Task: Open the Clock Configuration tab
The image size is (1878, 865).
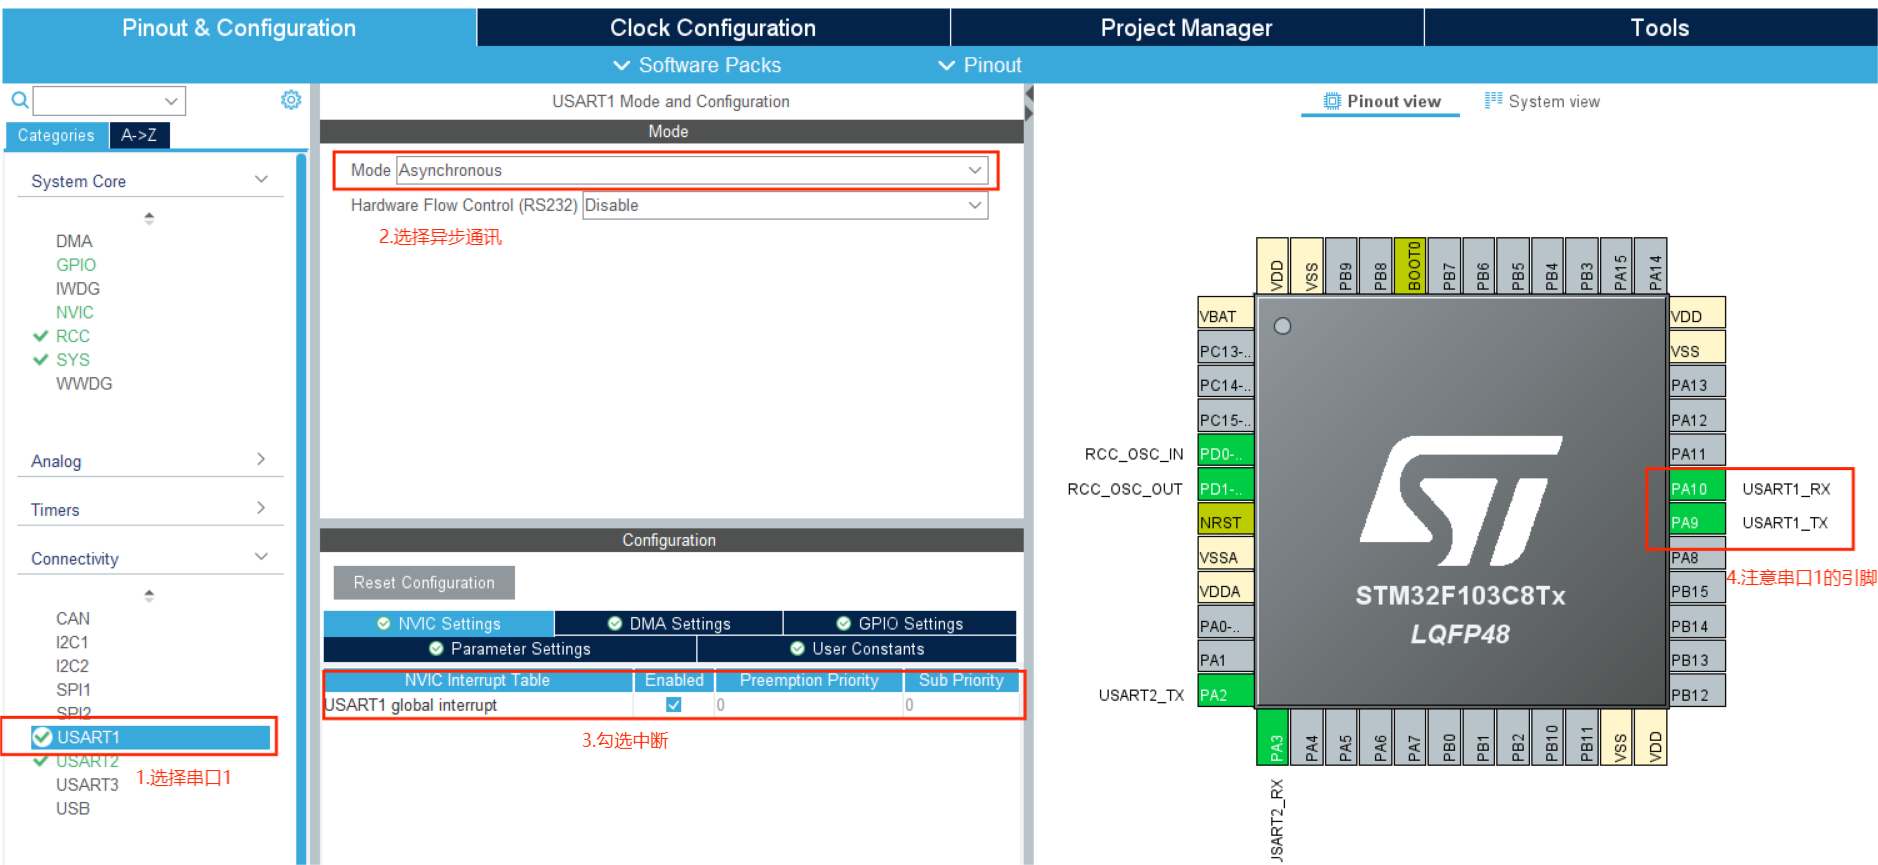Action: tap(712, 28)
